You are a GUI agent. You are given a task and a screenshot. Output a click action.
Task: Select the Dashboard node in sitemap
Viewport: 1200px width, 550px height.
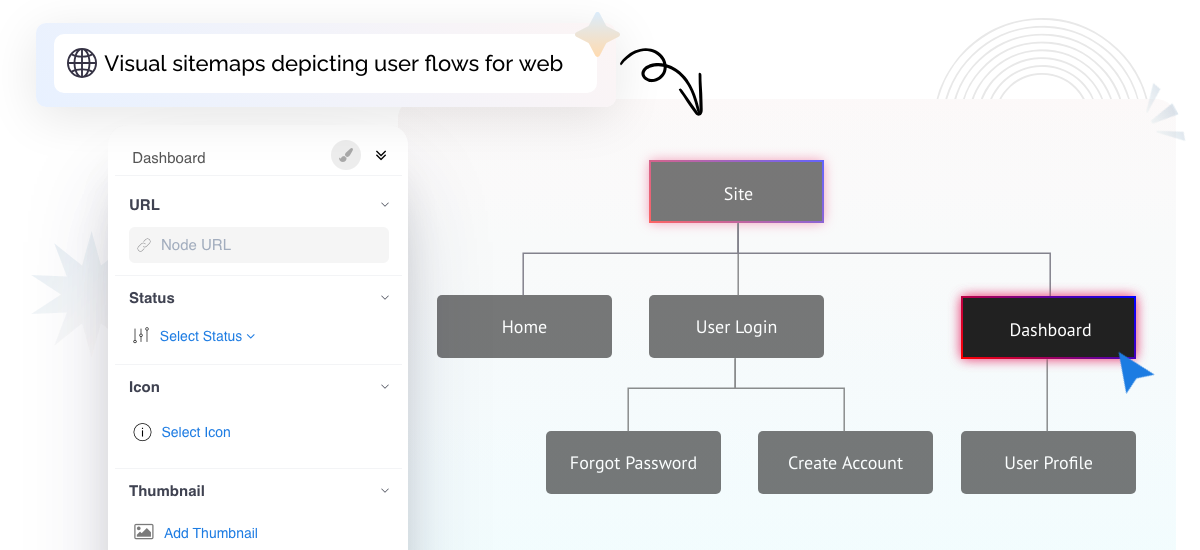(1049, 327)
